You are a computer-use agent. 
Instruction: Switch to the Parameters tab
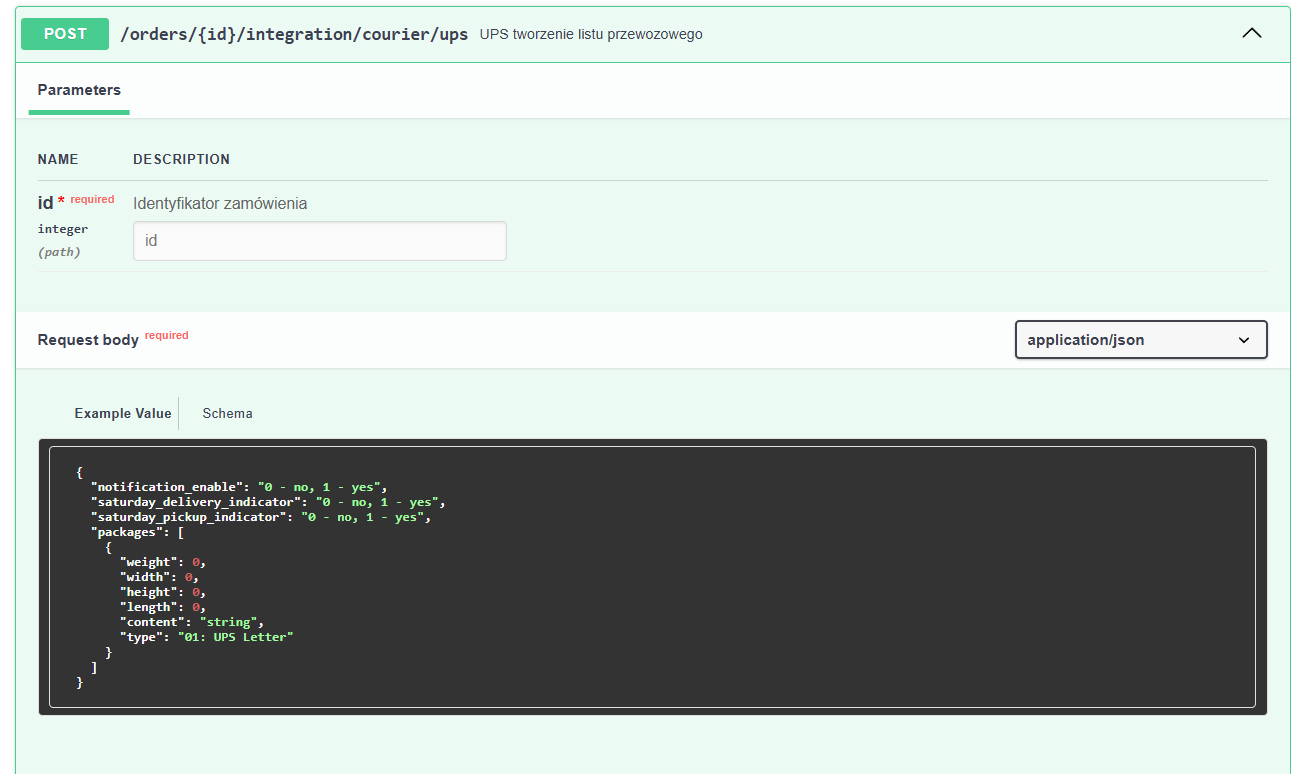click(79, 90)
